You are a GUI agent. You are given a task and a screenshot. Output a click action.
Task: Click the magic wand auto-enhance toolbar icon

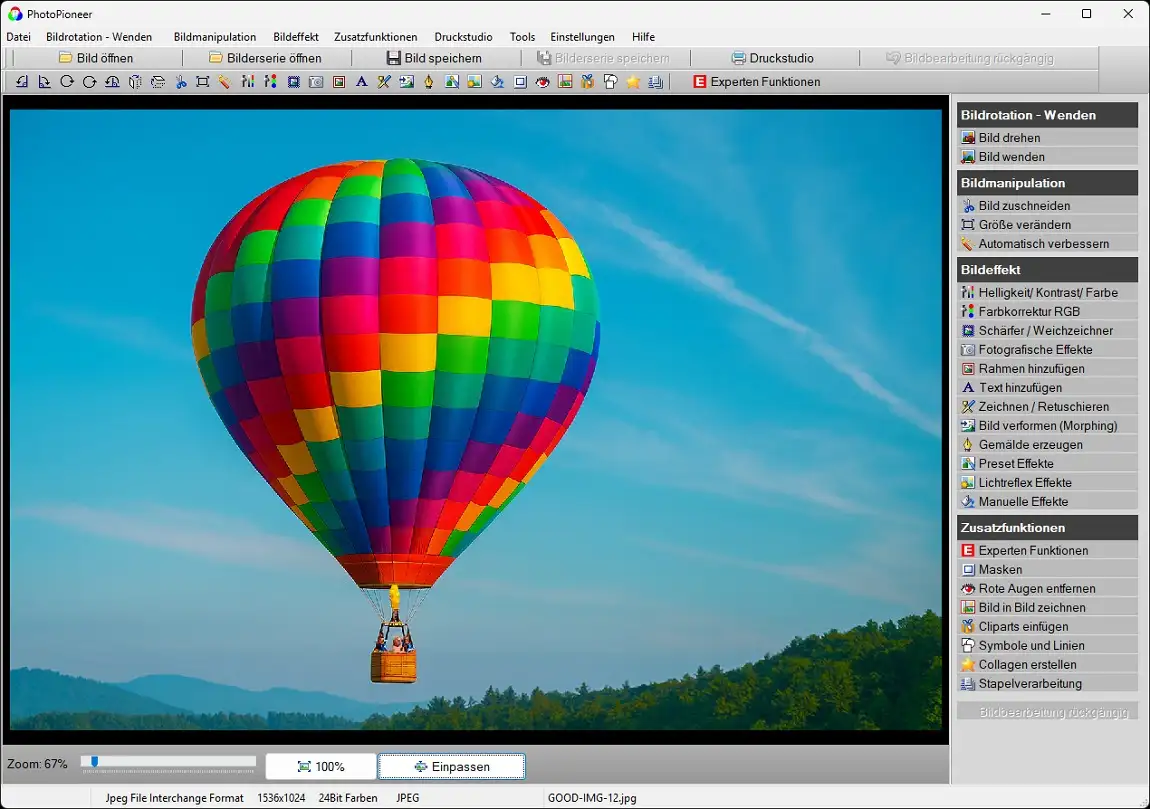pos(225,82)
